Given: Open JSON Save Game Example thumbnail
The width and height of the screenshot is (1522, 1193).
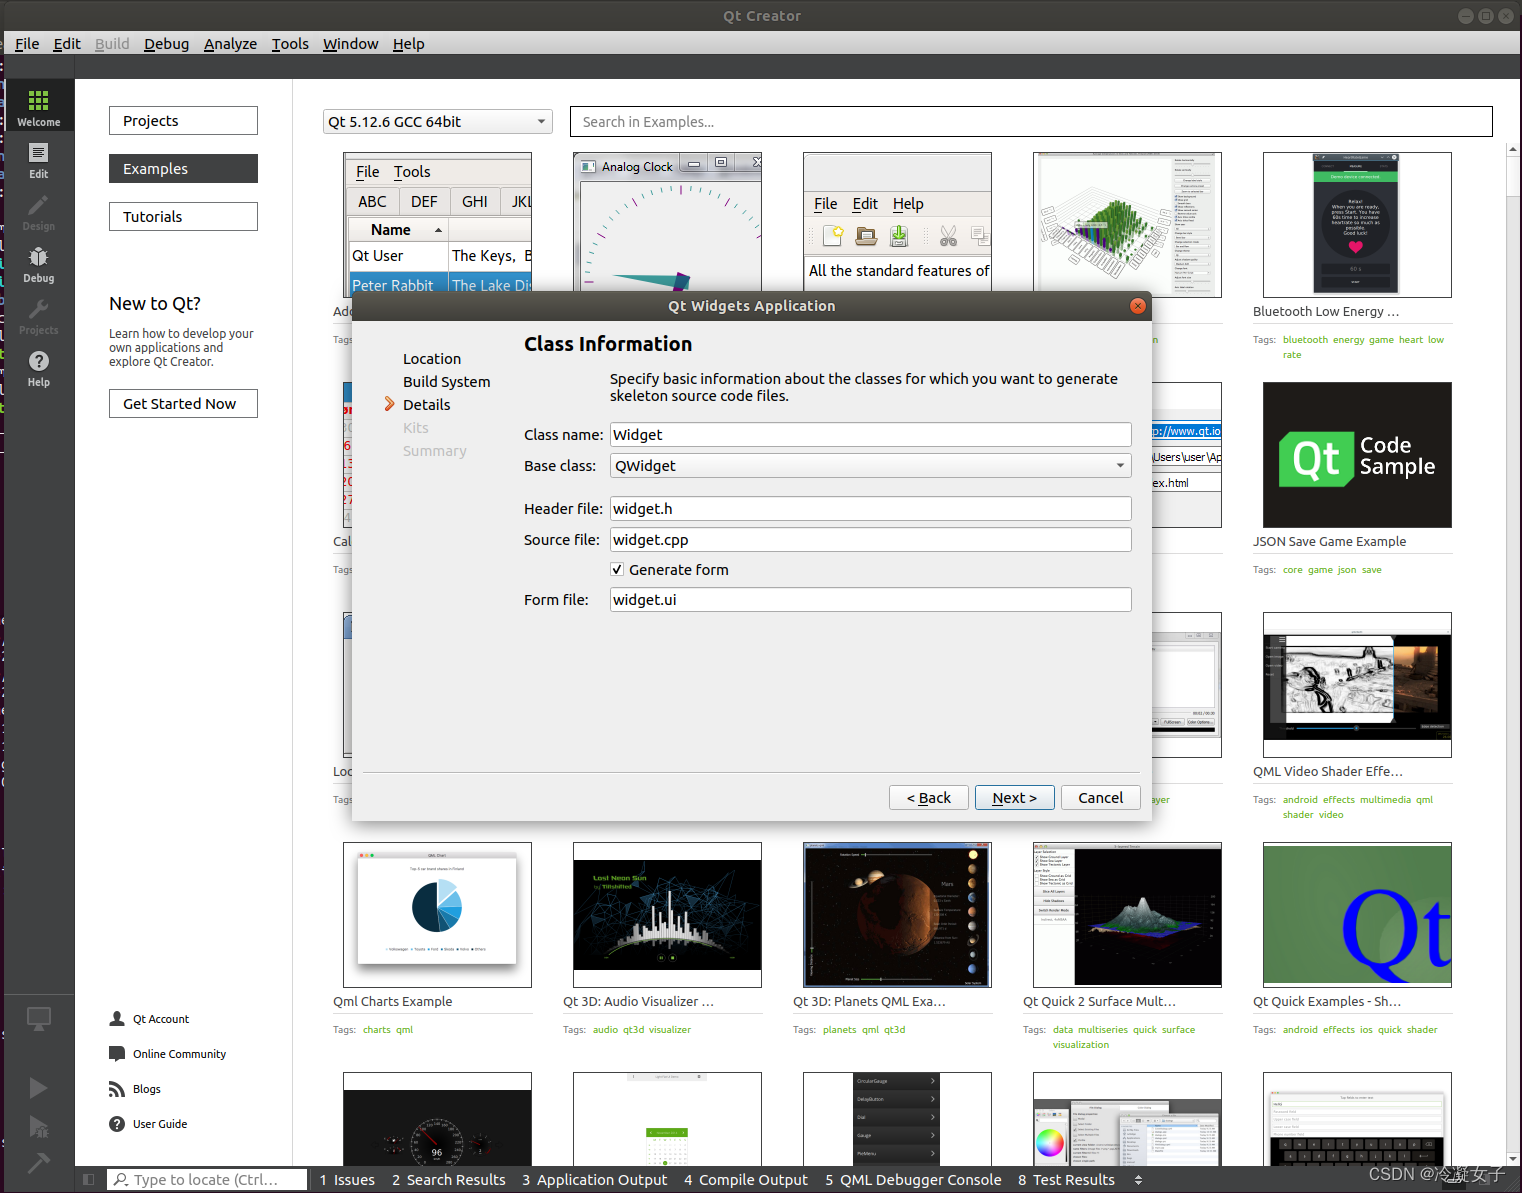Looking at the screenshot, I should [x=1357, y=455].
